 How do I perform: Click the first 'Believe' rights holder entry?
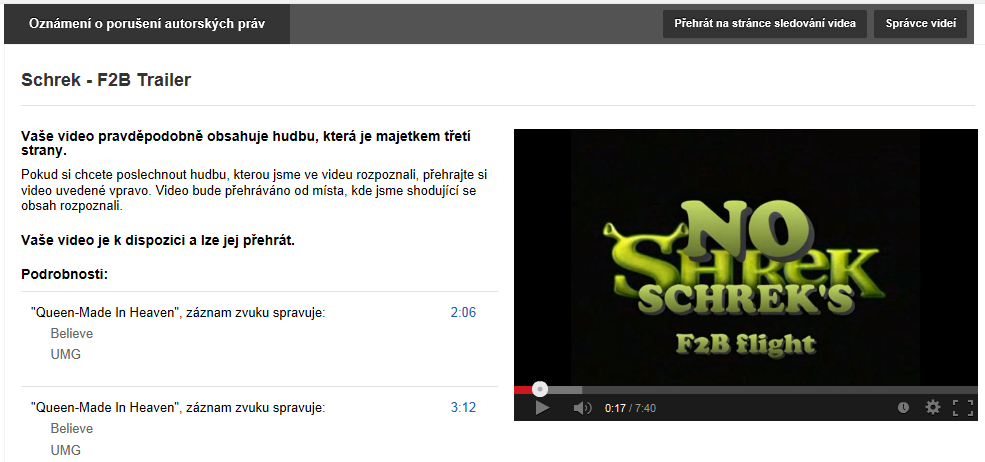pos(72,333)
